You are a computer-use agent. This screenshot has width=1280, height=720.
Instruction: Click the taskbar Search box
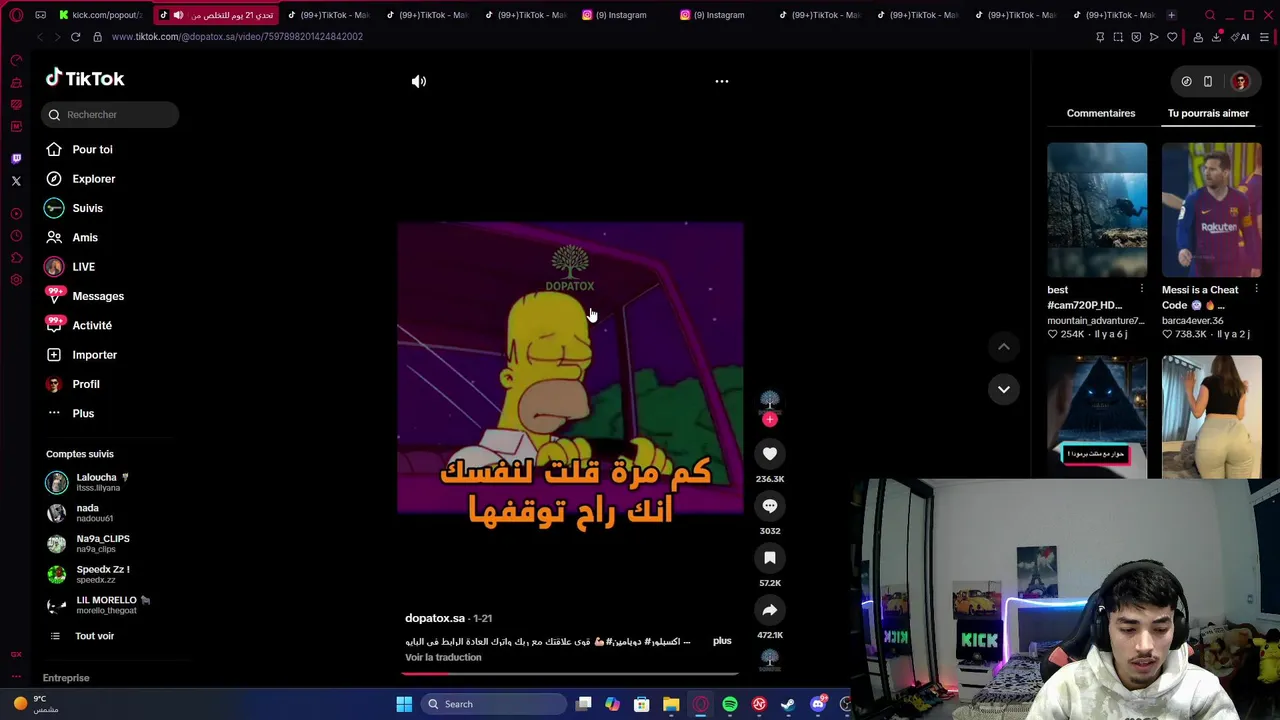pyautogui.click(x=494, y=704)
